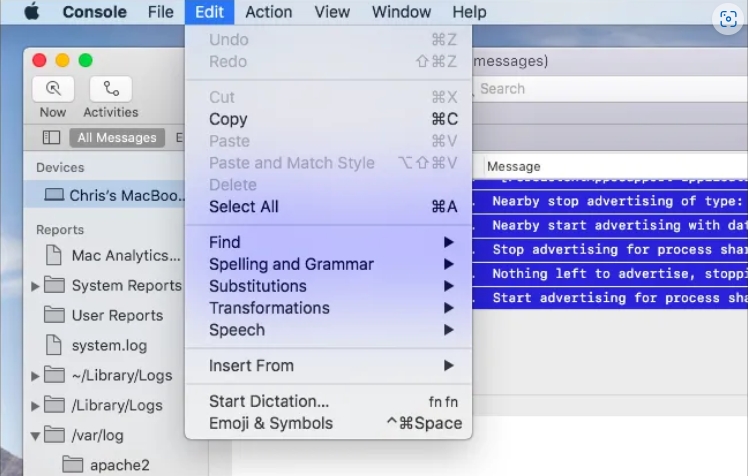Click the System Reports folder icon
748x476 pixels.
(54, 285)
